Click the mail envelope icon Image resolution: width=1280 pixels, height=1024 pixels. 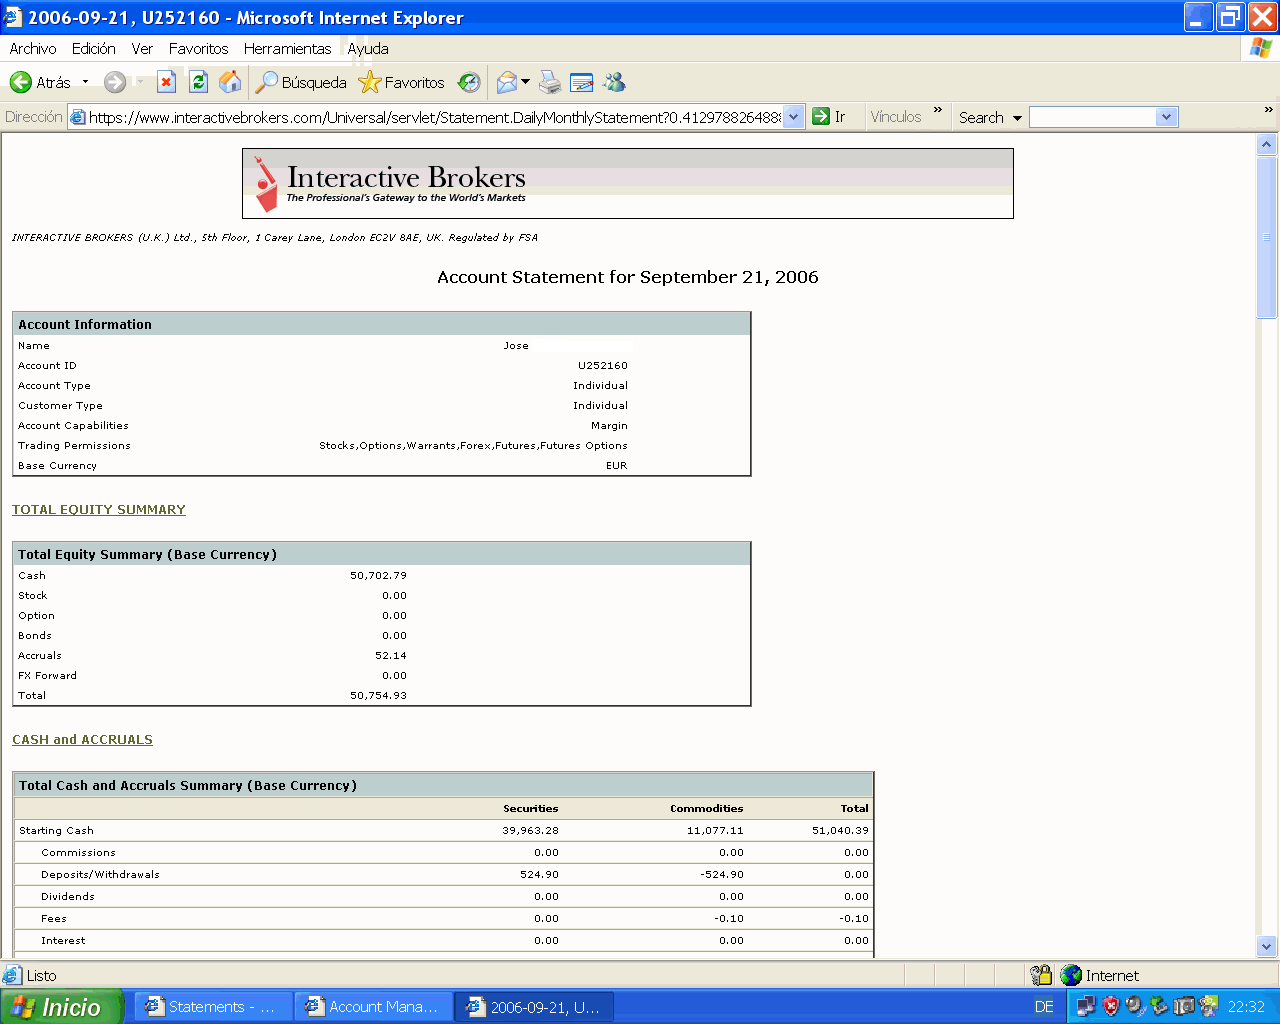[507, 82]
